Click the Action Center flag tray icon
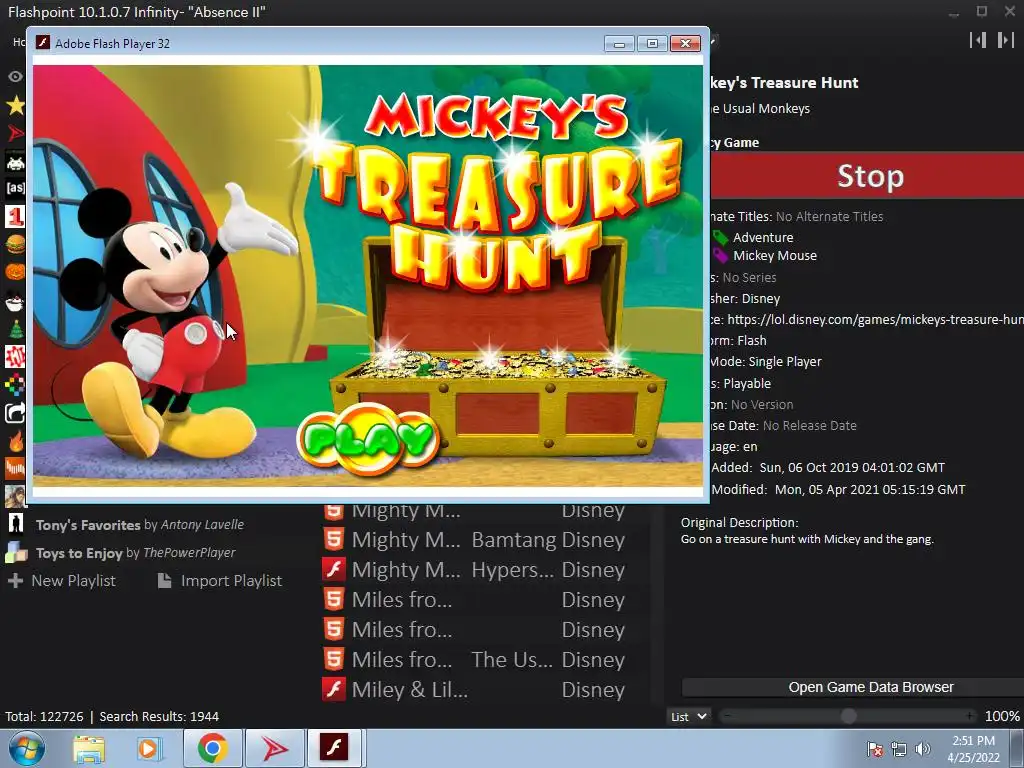1024x768 pixels. coord(874,749)
